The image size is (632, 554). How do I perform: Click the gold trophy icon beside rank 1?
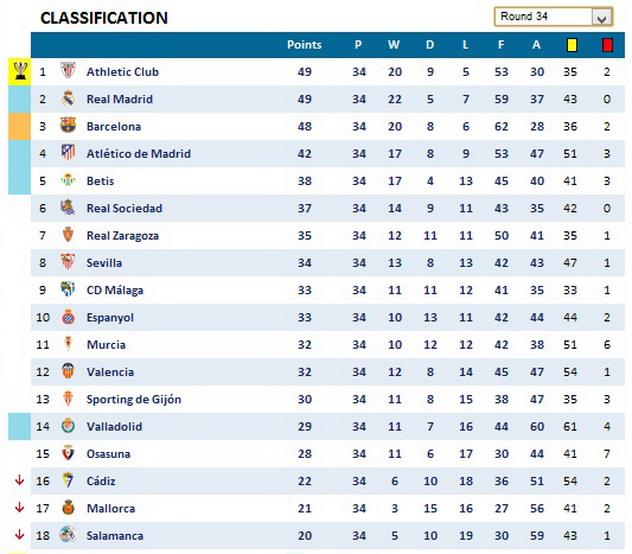tap(20, 71)
